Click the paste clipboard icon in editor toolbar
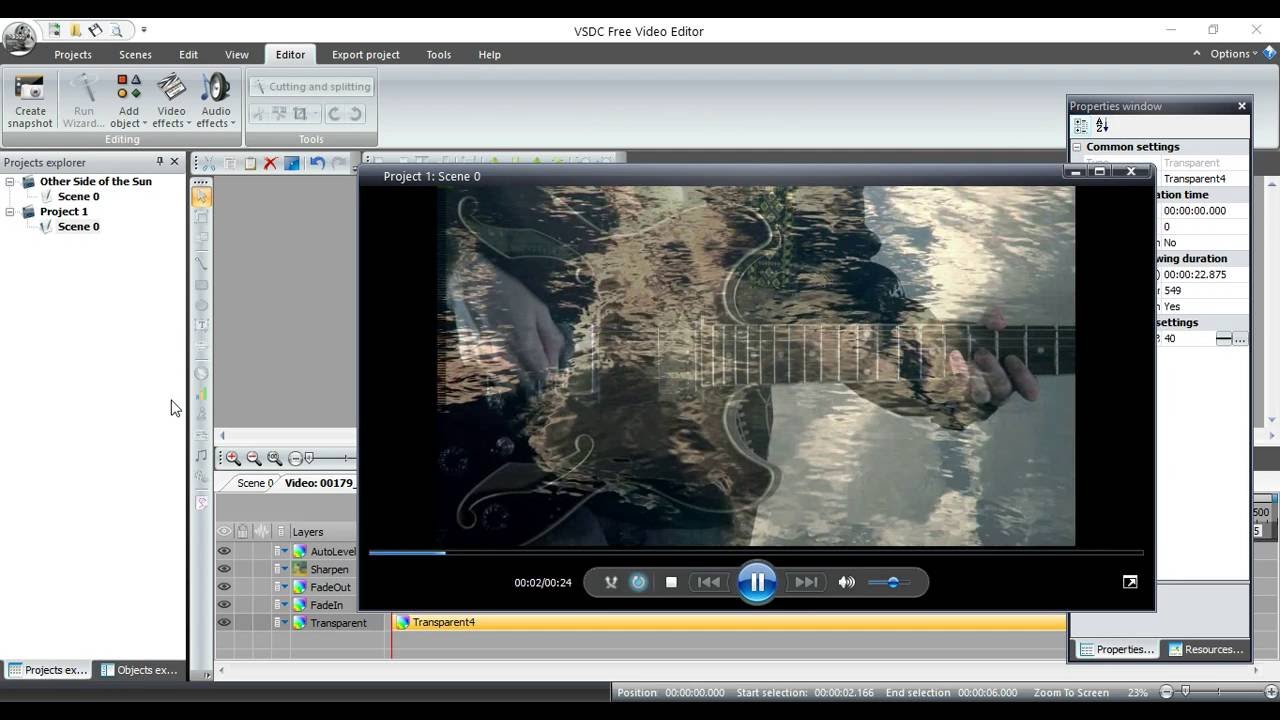The image size is (1280, 720). pyautogui.click(x=250, y=163)
